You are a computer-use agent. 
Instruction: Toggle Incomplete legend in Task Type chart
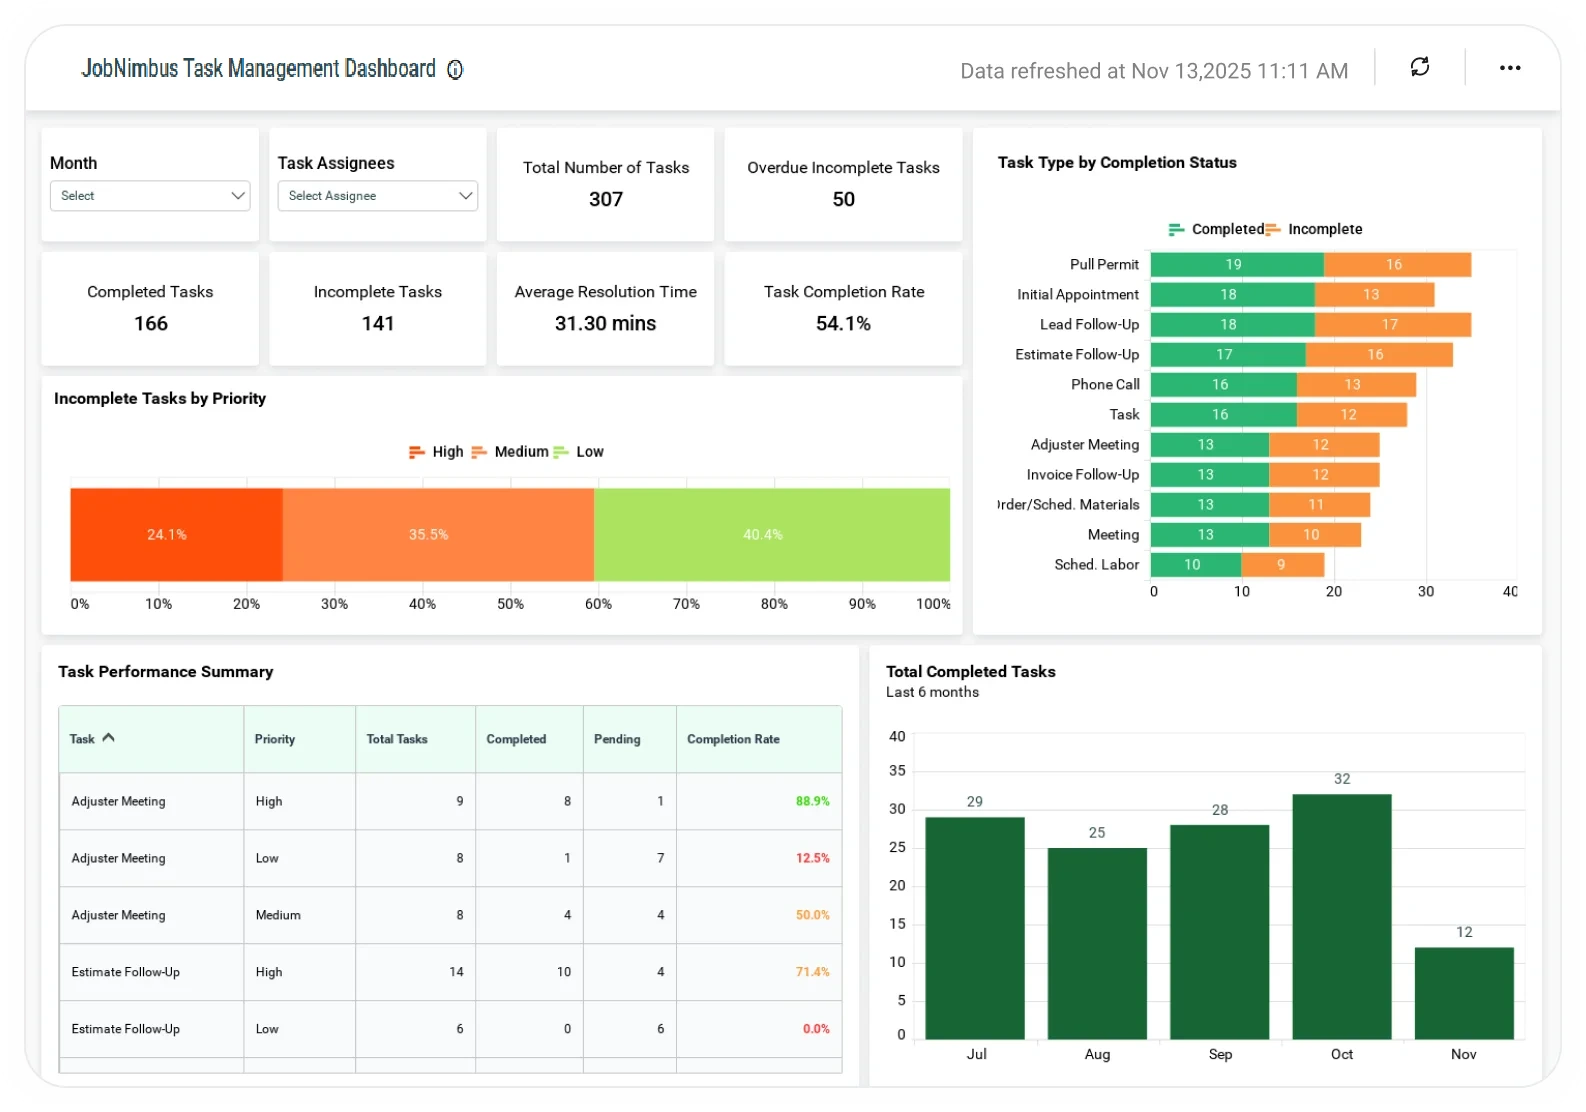coord(1314,229)
